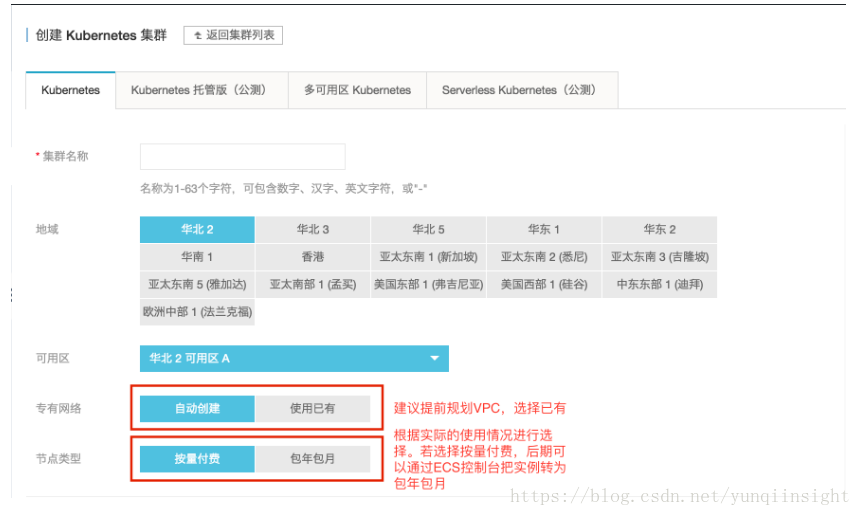The width and height of the screenshot is (861, 516).
Task: Select 亚太东南 3 (吉隆坡) region
Action: click(659, 257)
